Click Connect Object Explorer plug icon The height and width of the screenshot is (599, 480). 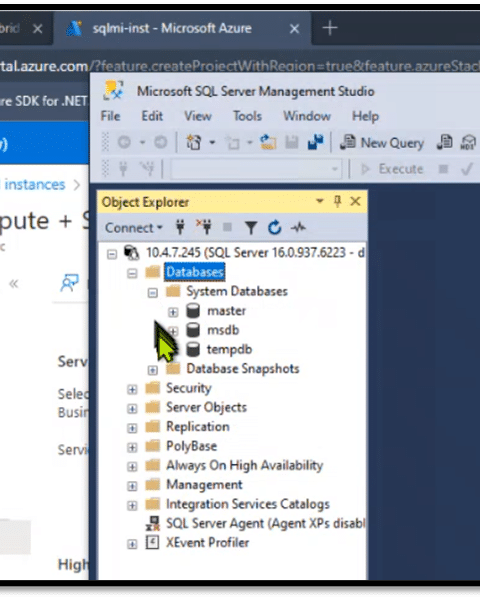180,228
